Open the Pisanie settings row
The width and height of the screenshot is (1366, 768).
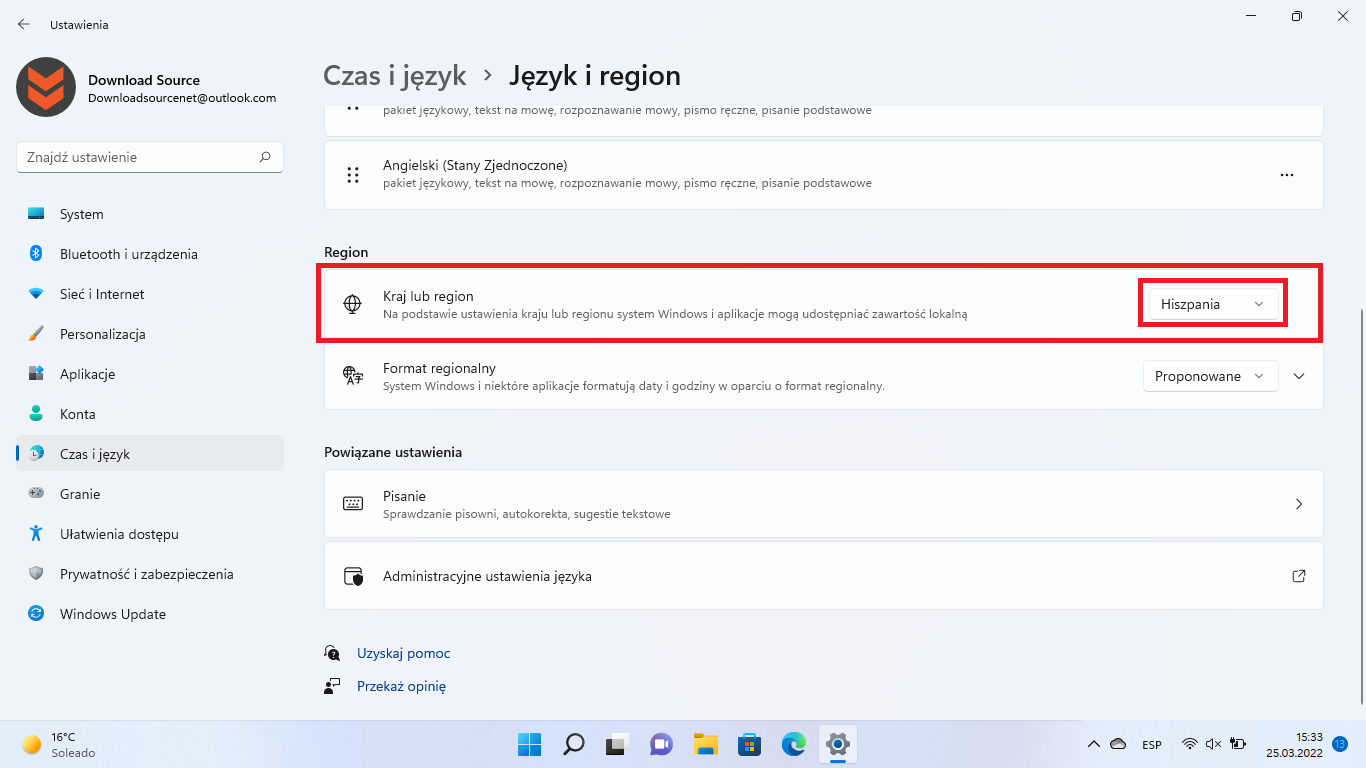(x=823, y=504)
